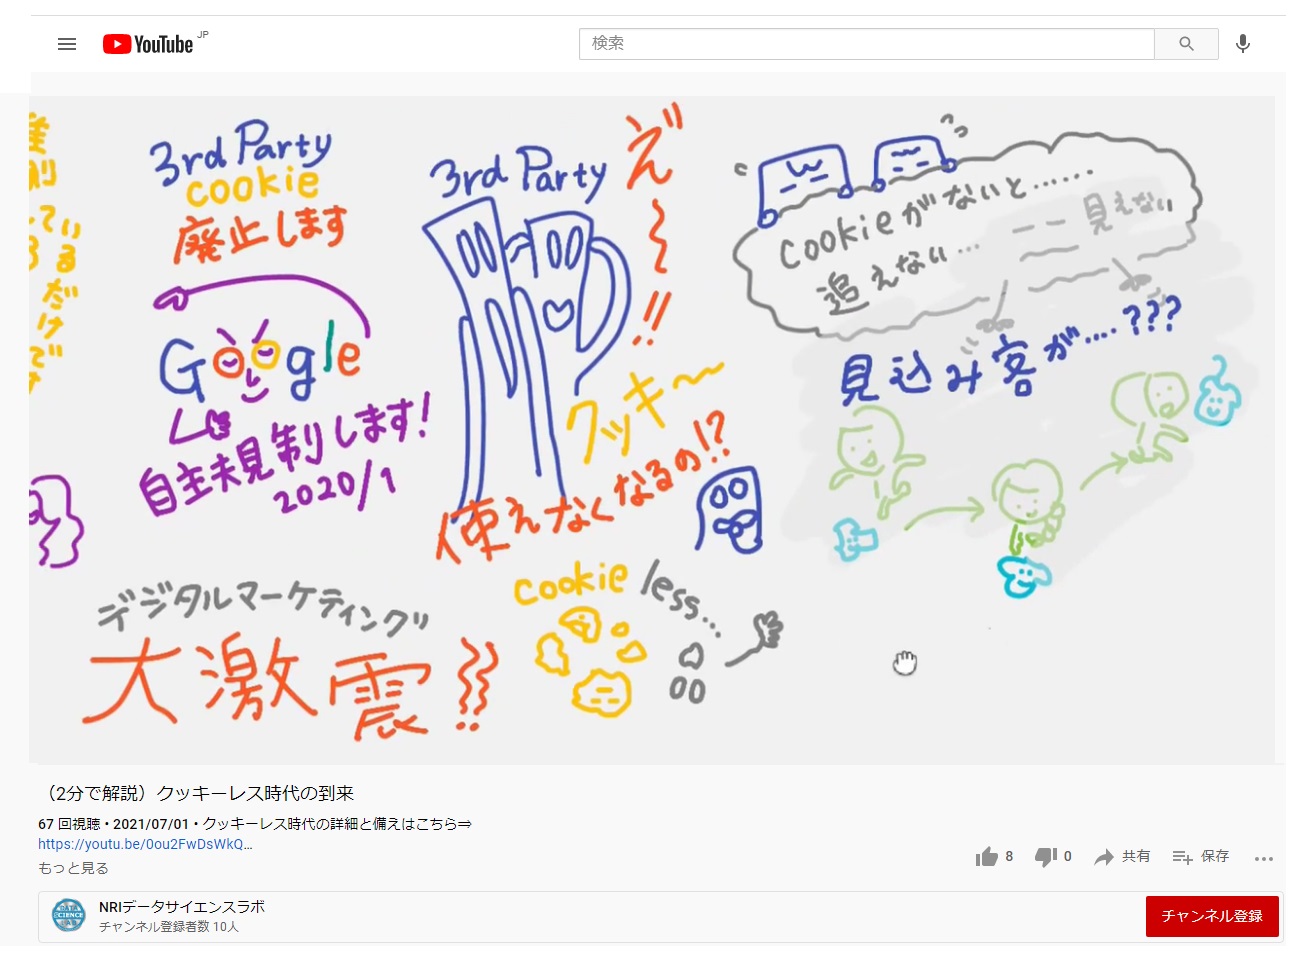This screenshot has width=1309, height=971.
Task: Subscribe using チャンネル登録 button
Action: pyautogui.click(x=1212, y=916)
